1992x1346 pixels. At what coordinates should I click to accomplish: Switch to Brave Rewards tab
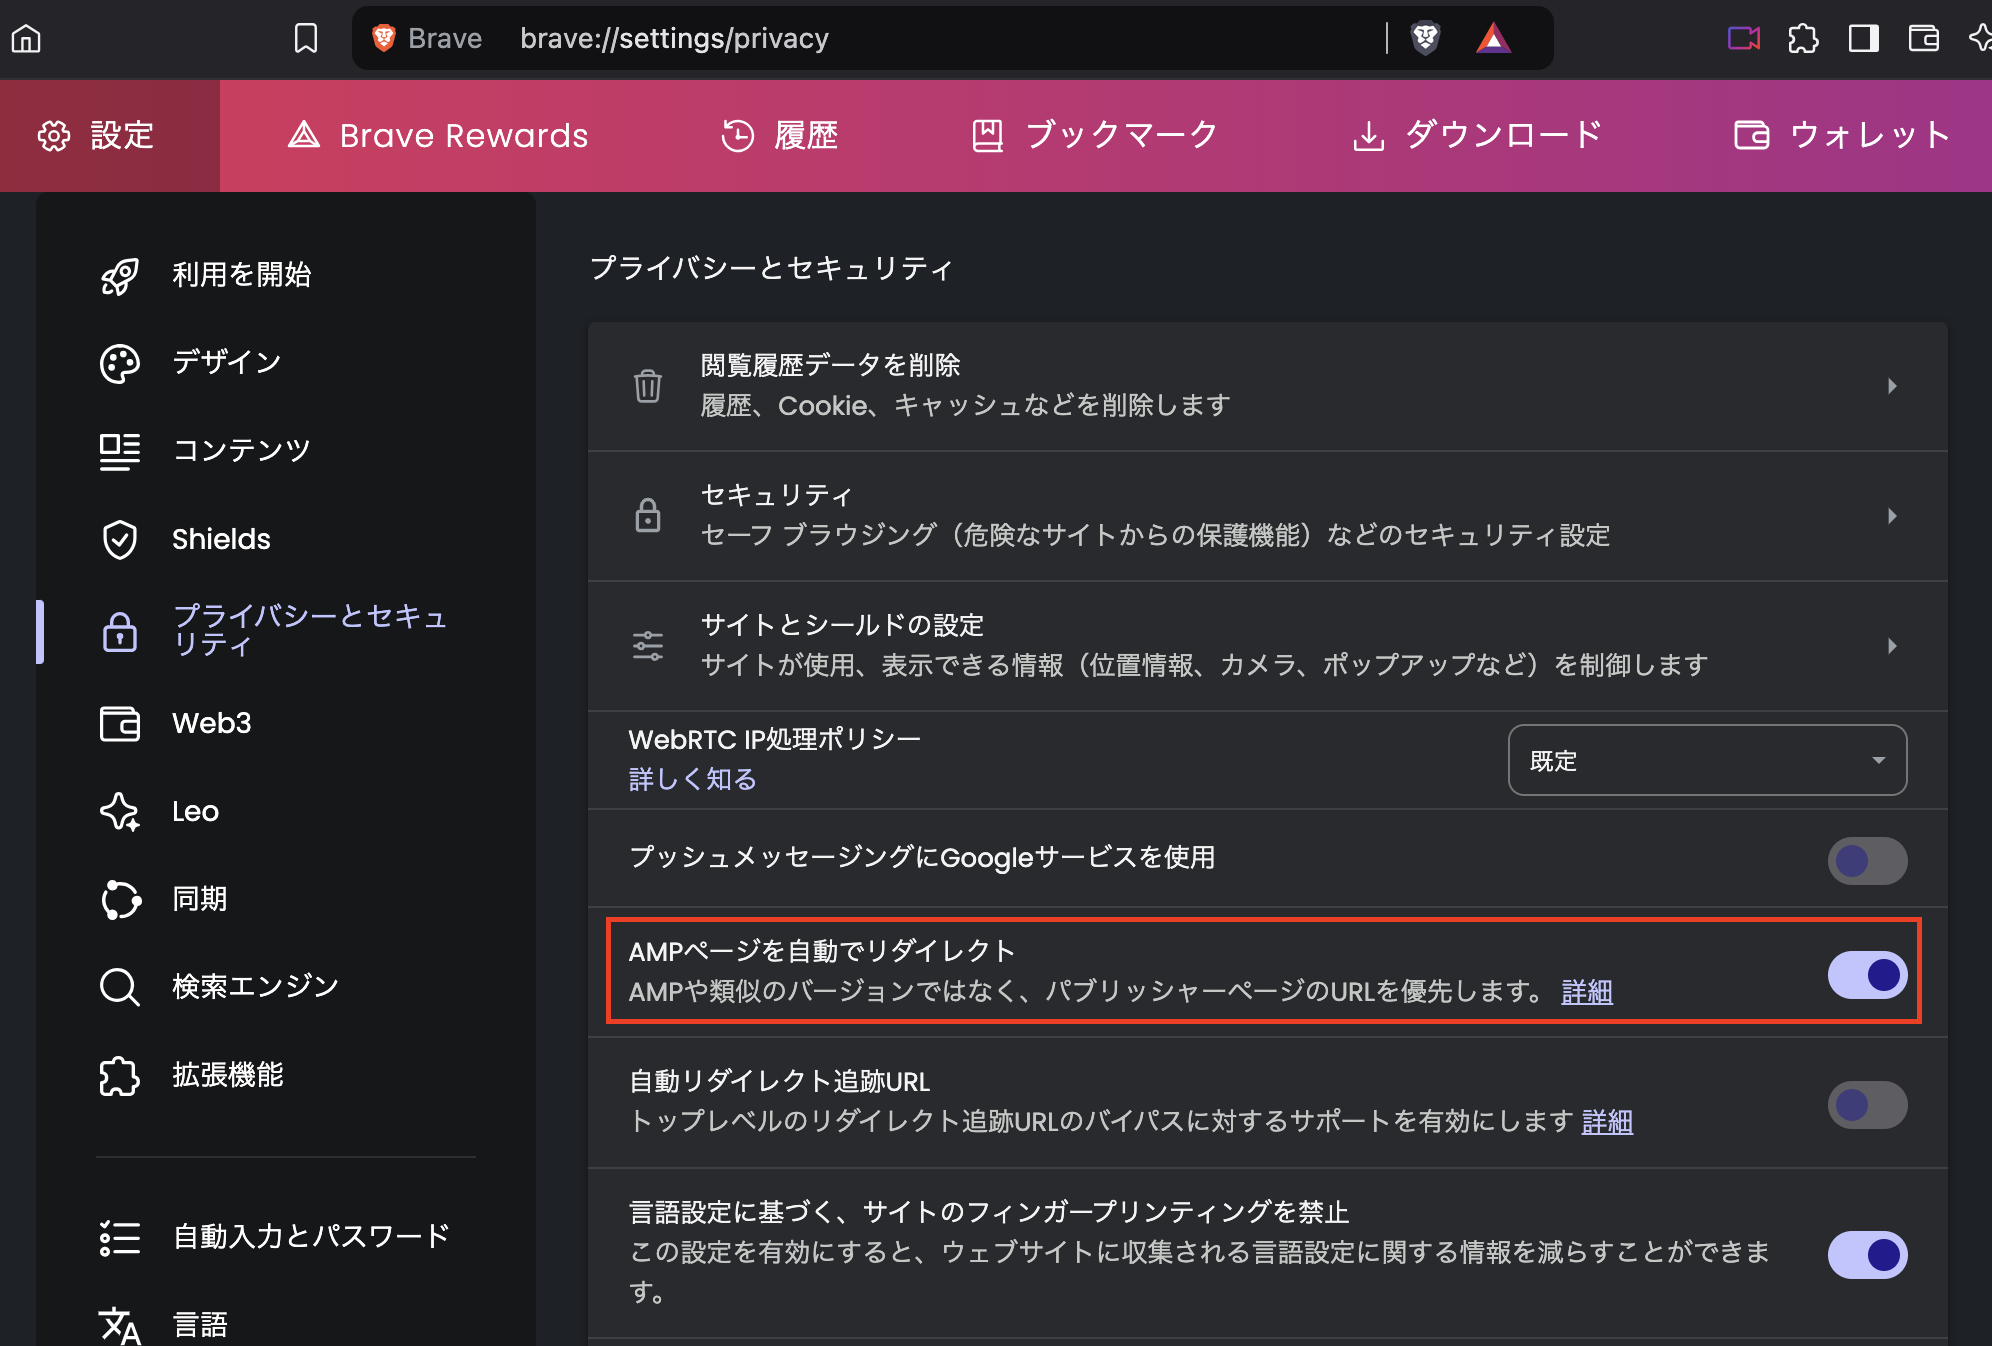pos(438,136)
